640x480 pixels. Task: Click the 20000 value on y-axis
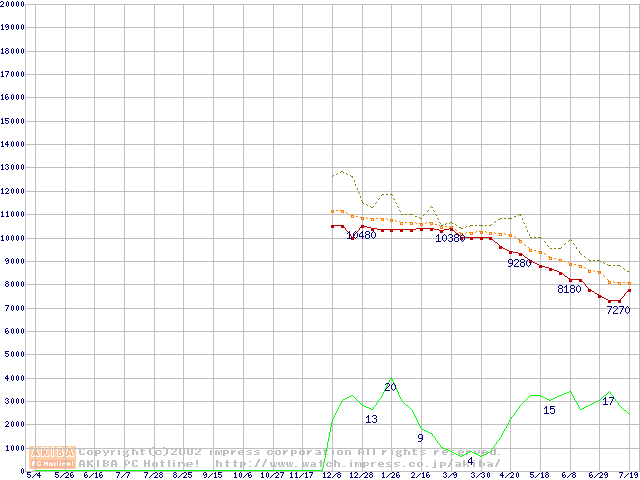click(x=13, y=4)
